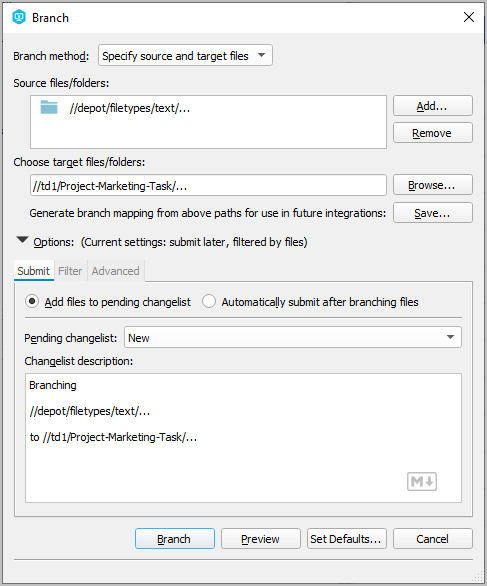Screen dimensions: 487x586
Task: Collapse the Options section triangle
Action: pos(22,240)
